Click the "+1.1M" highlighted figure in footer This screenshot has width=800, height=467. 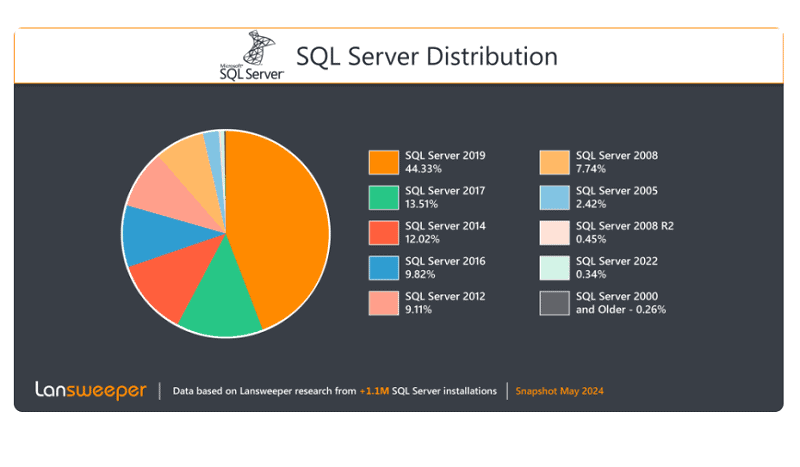point(374,391)
